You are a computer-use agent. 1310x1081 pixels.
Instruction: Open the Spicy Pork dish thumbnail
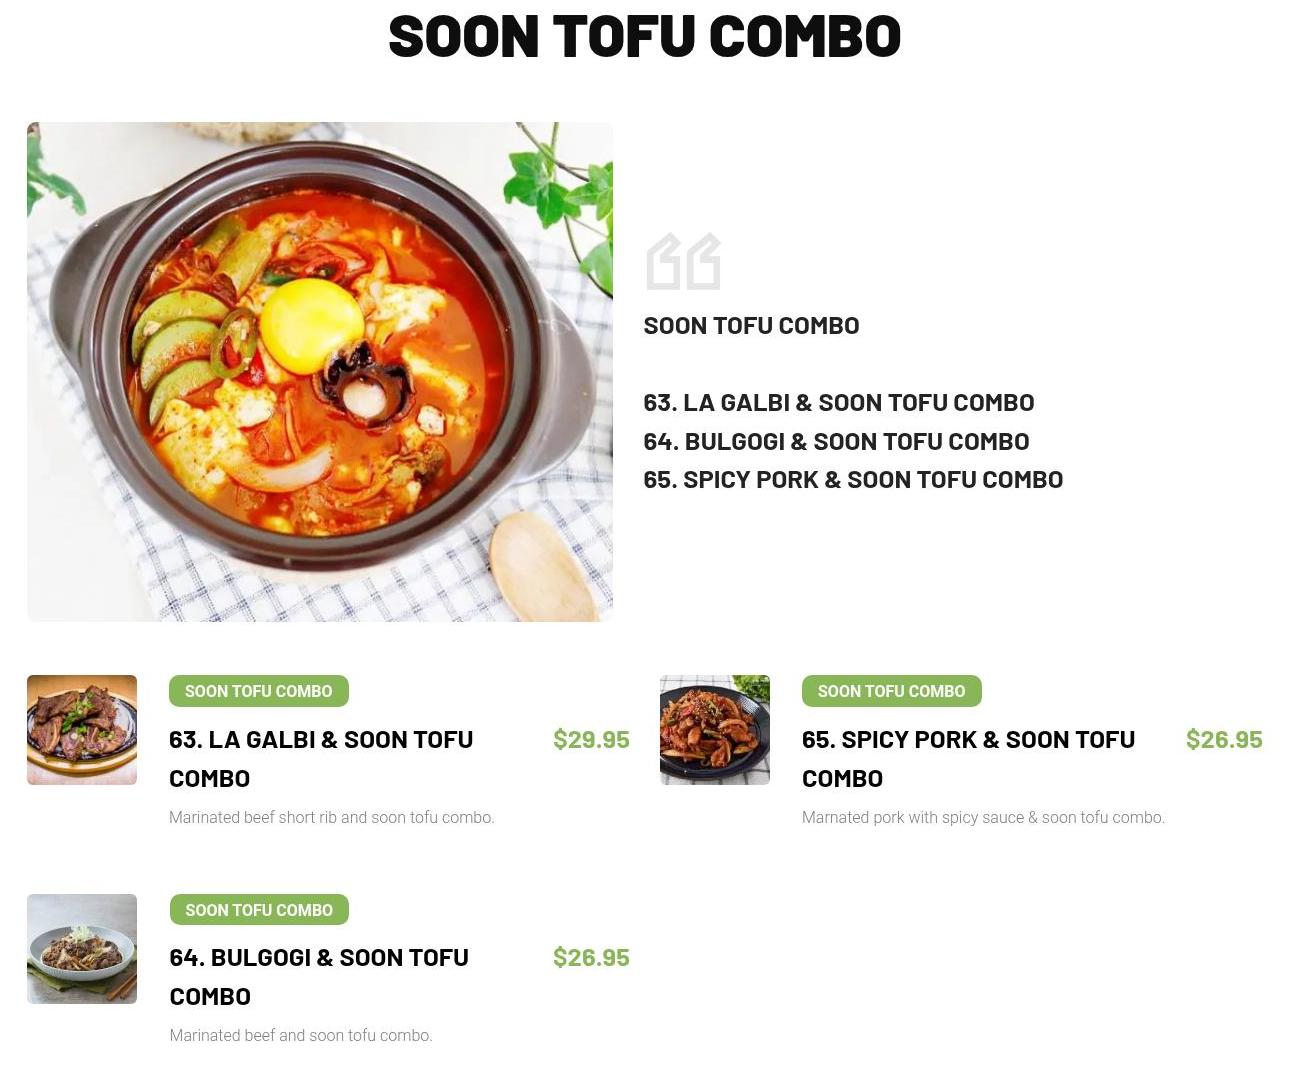(715, 730)
